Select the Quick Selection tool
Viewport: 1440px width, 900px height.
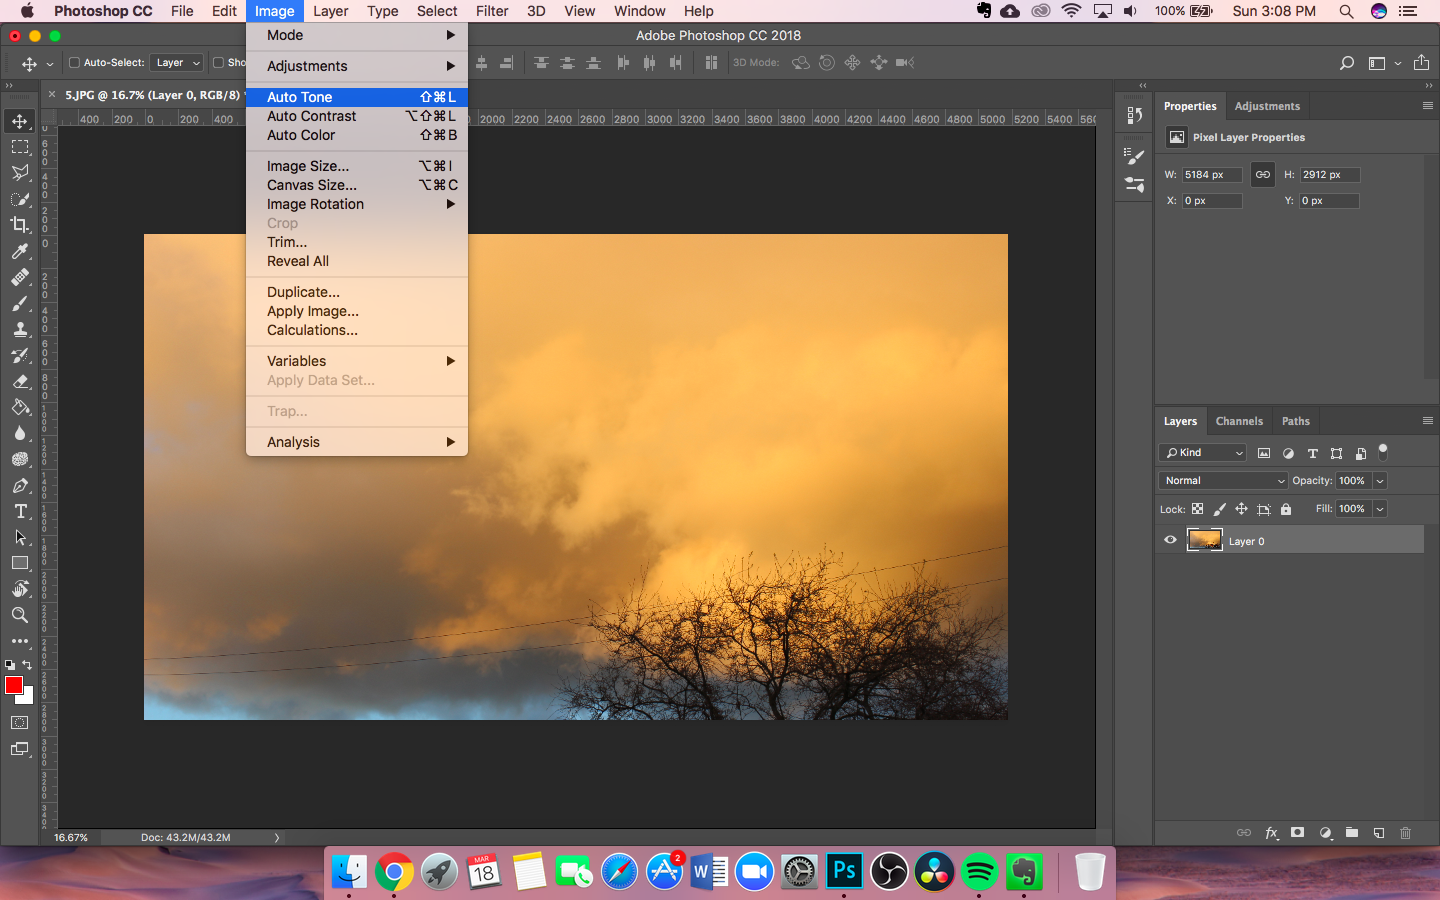click(x=20, y=199)
